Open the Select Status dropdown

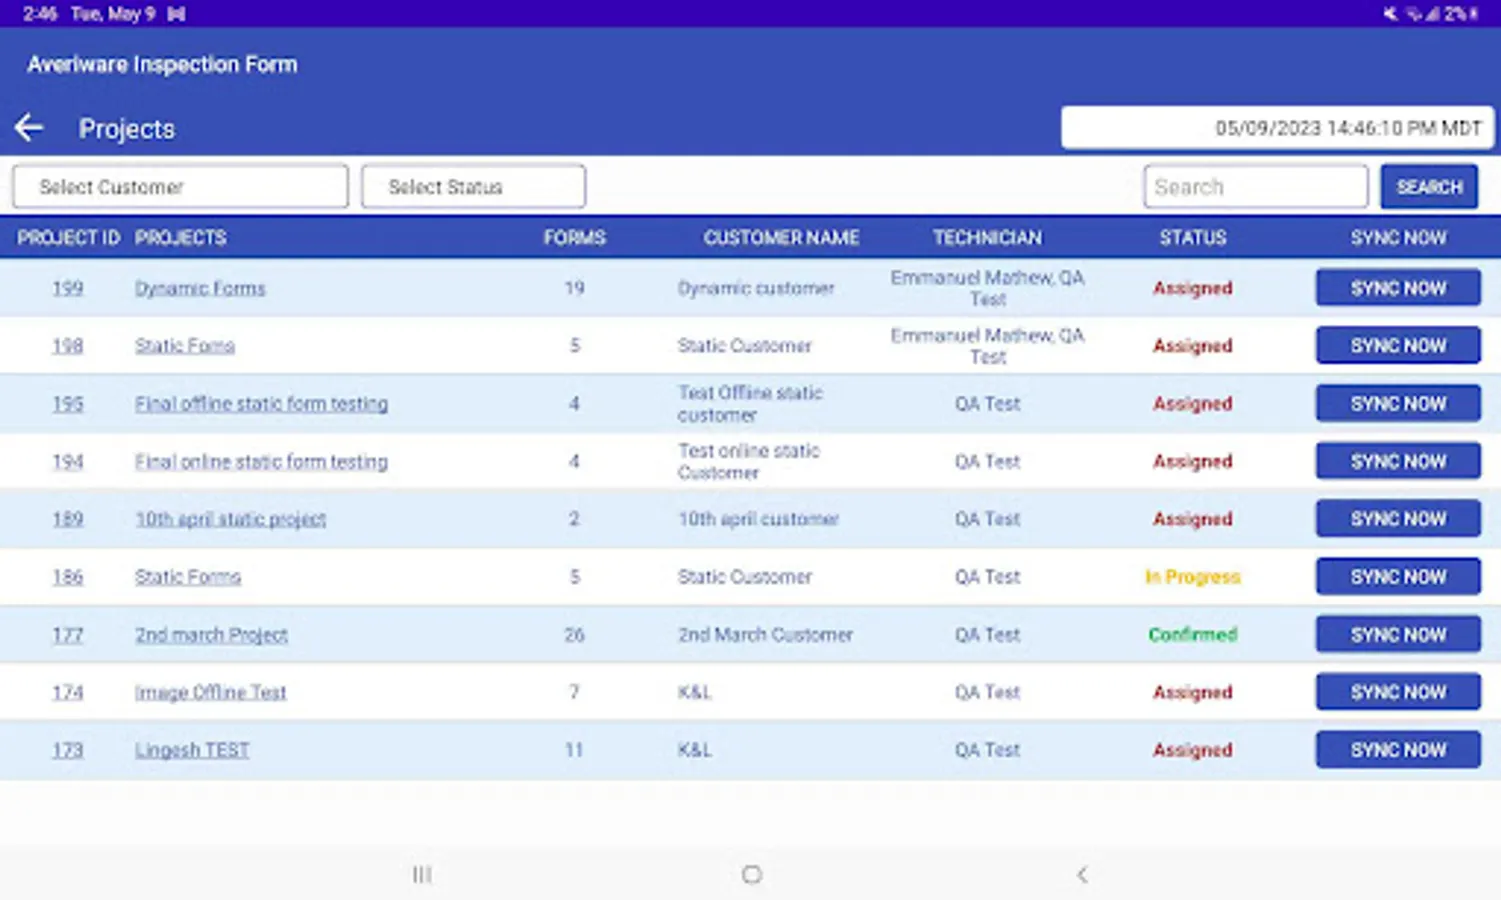tap(474, 187)
